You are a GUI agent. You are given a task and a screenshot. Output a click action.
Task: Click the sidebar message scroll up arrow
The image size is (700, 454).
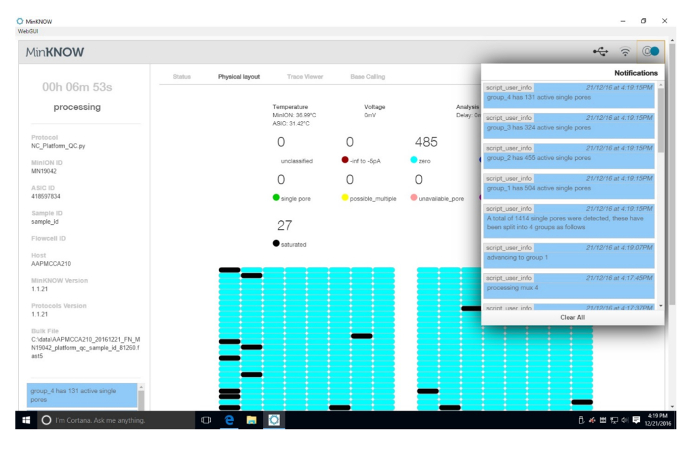(x=141, y=387)
